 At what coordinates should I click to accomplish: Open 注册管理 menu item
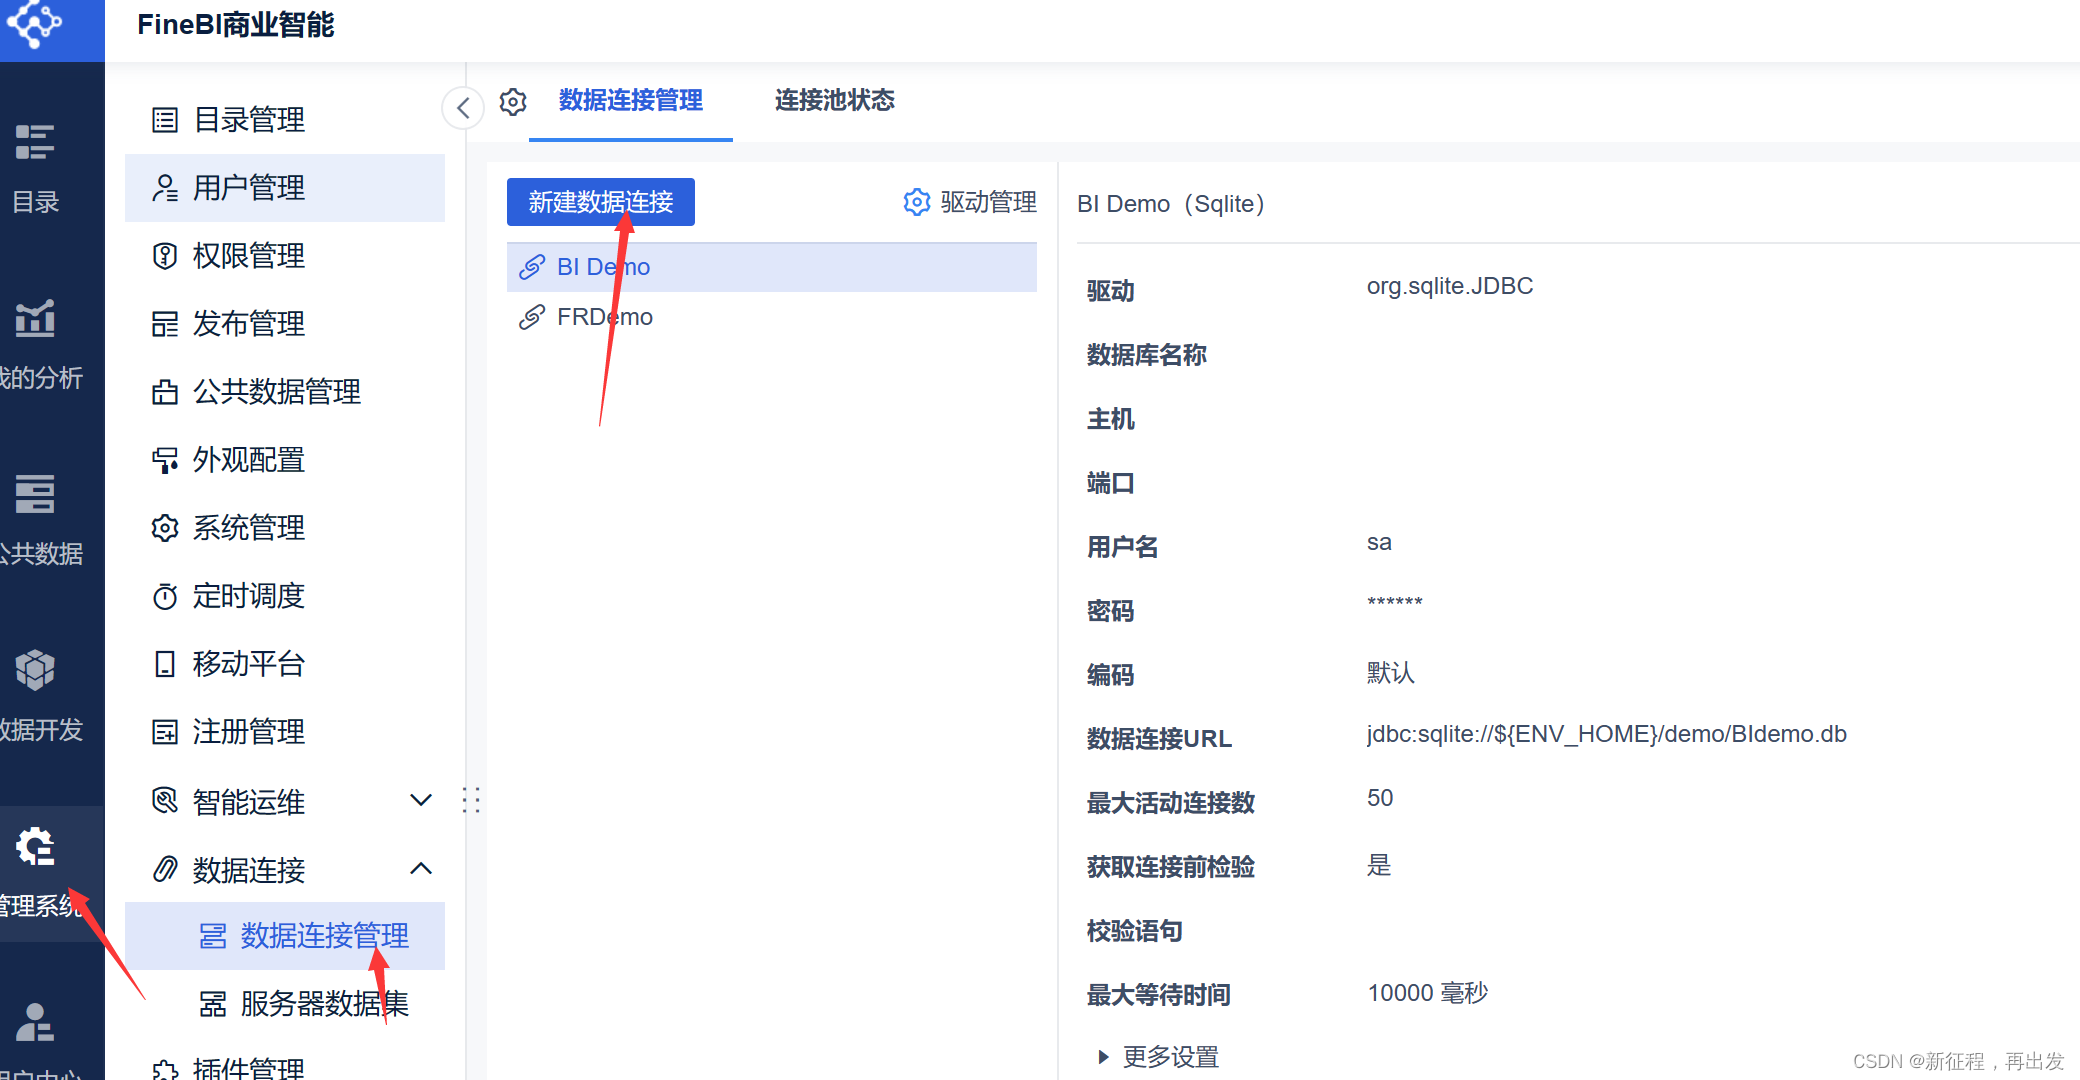tap(285, 732)
